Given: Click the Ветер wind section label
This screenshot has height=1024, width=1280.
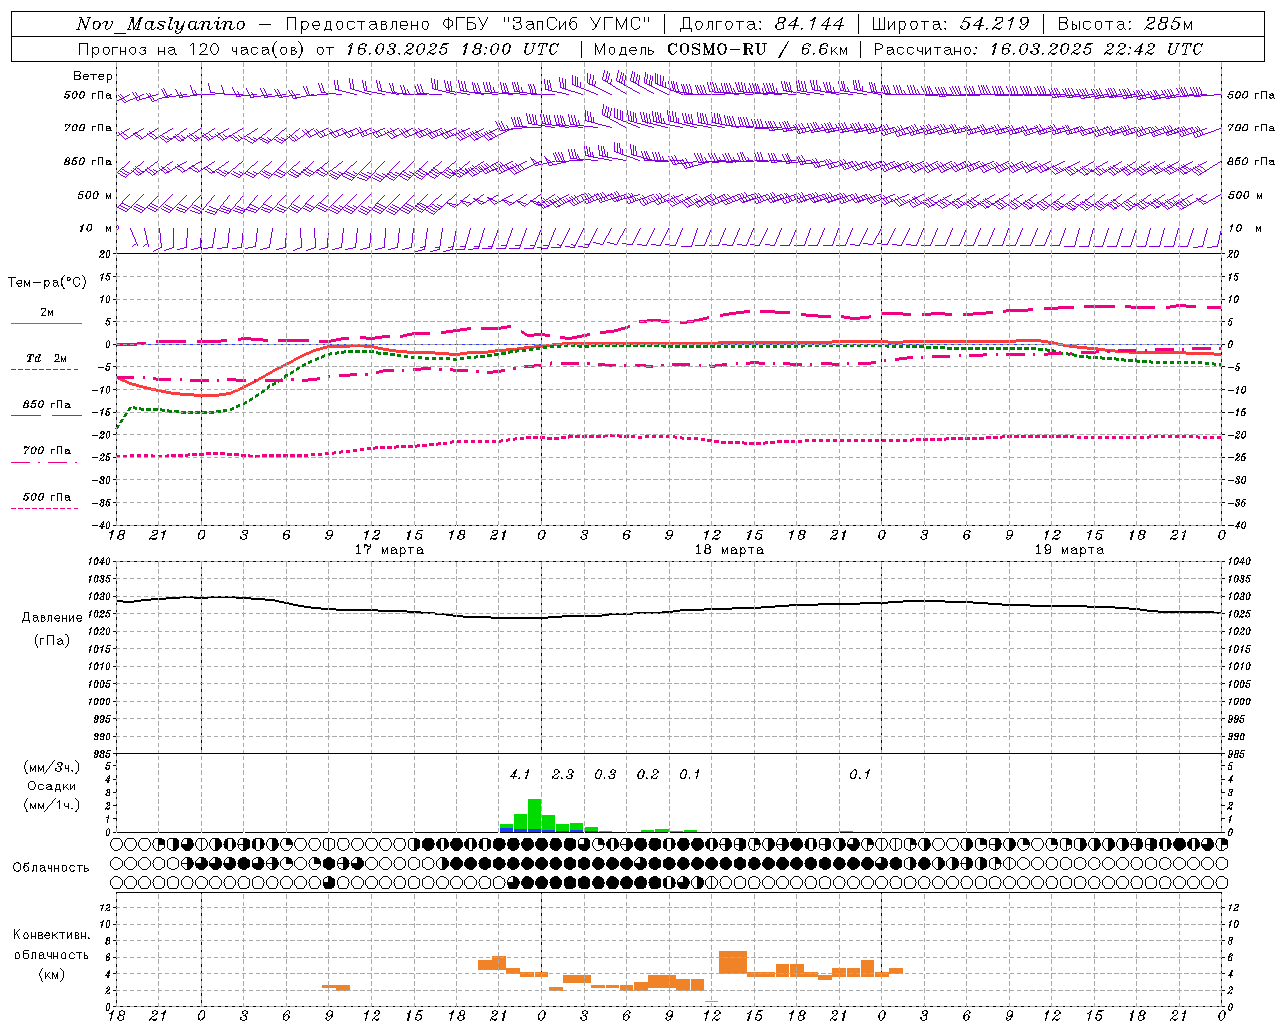Looking at the screenshot, I should (93, 76).
